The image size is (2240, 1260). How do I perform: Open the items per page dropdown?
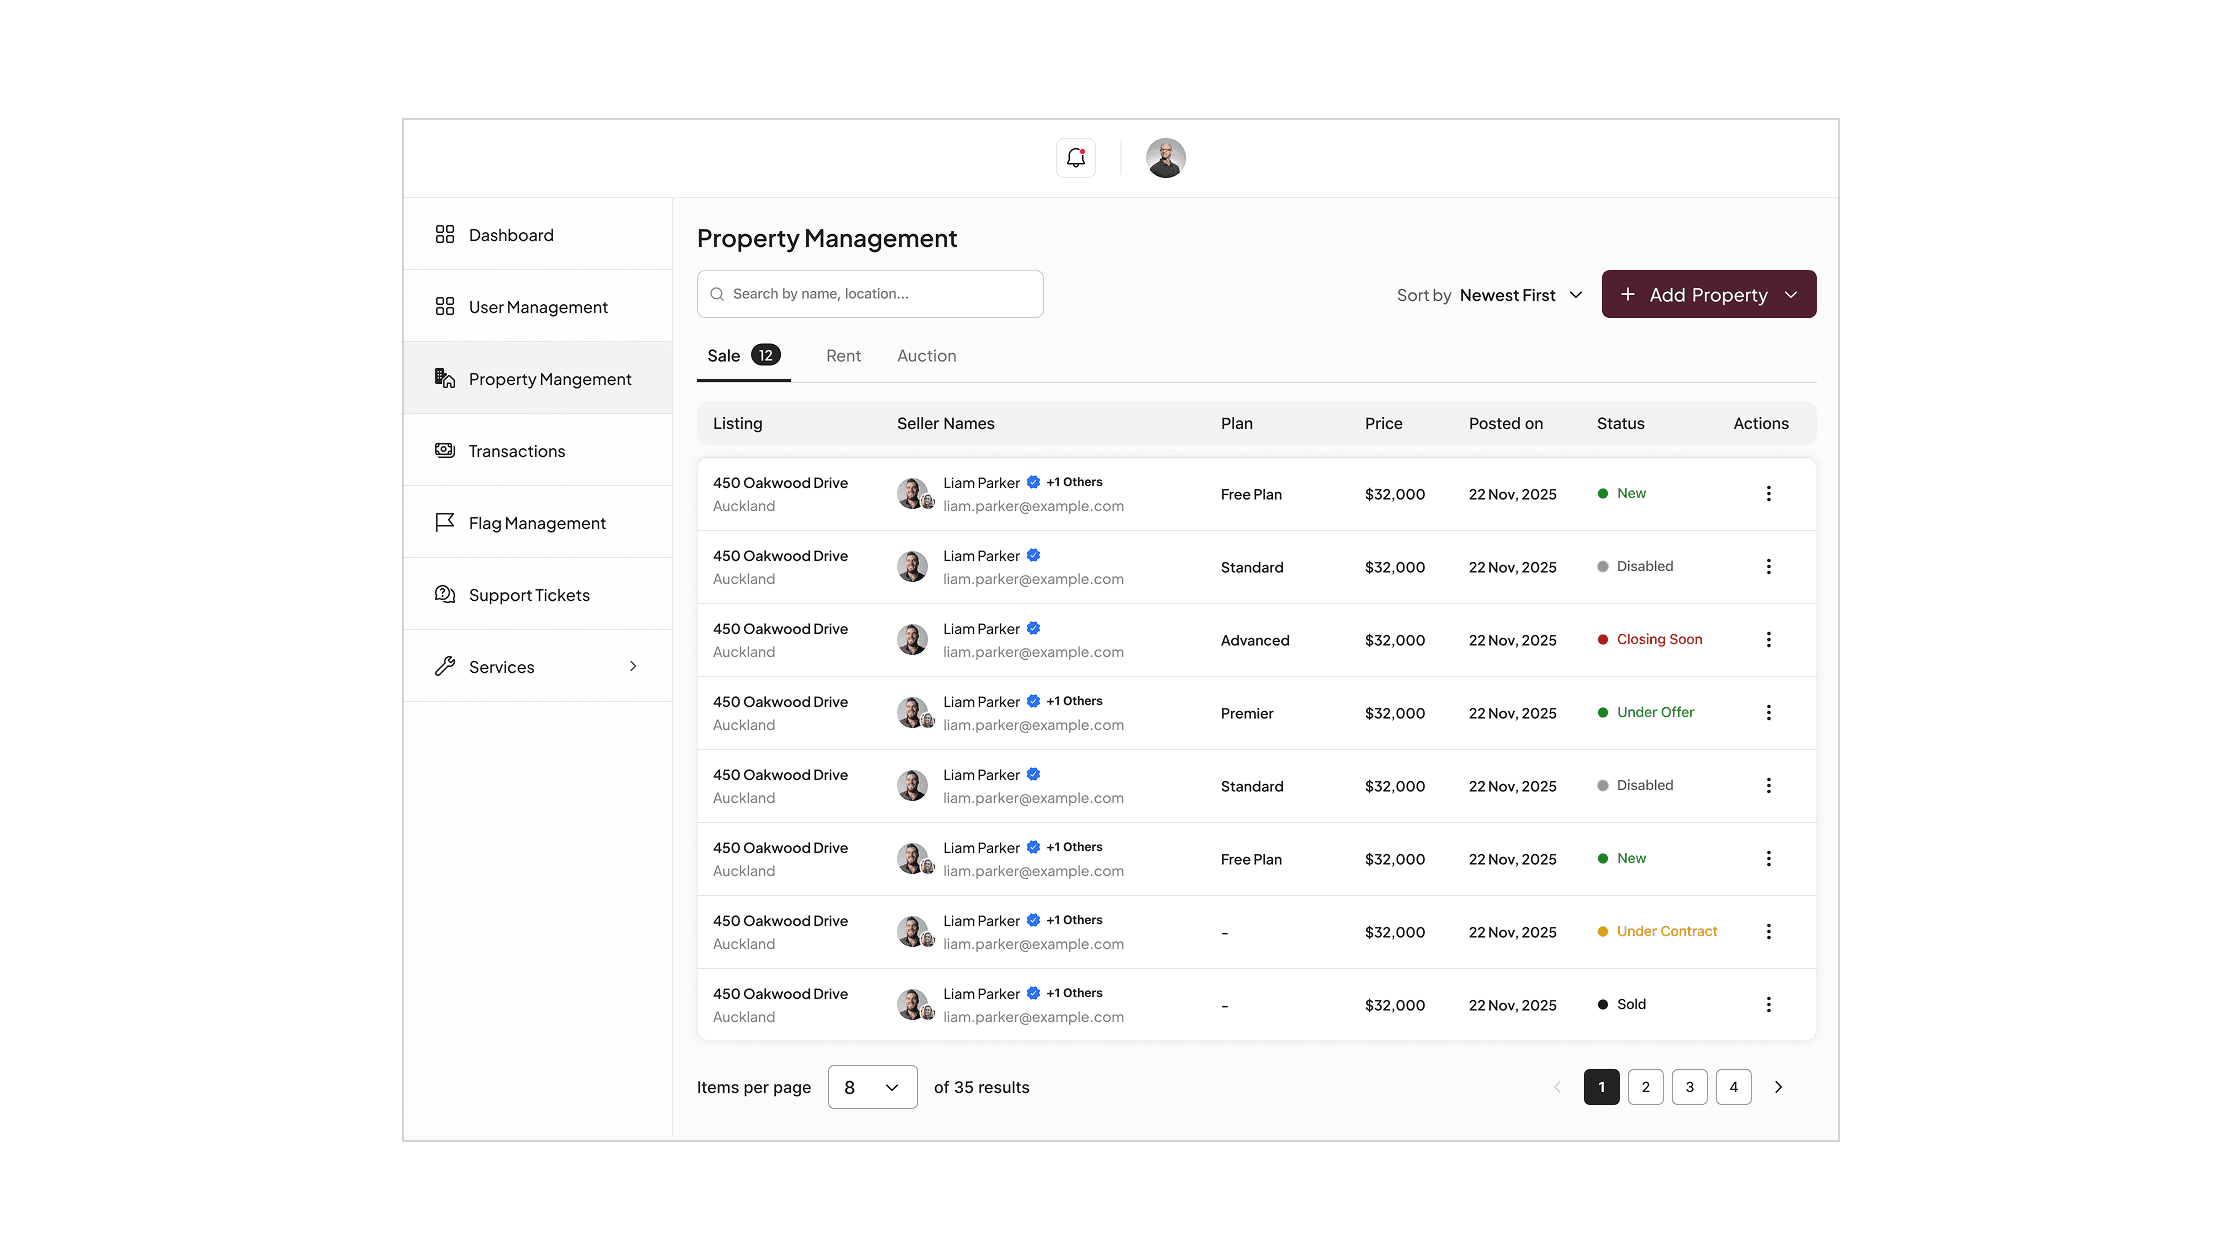pyautogui.click(x=873, y=1087)
